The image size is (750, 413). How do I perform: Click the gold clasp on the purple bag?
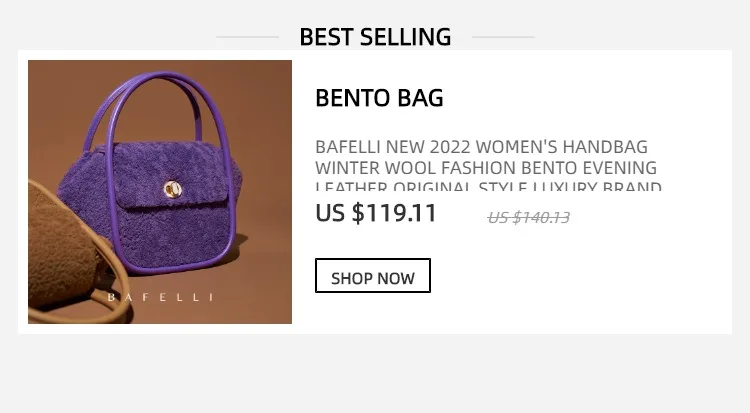coord(173,190)
